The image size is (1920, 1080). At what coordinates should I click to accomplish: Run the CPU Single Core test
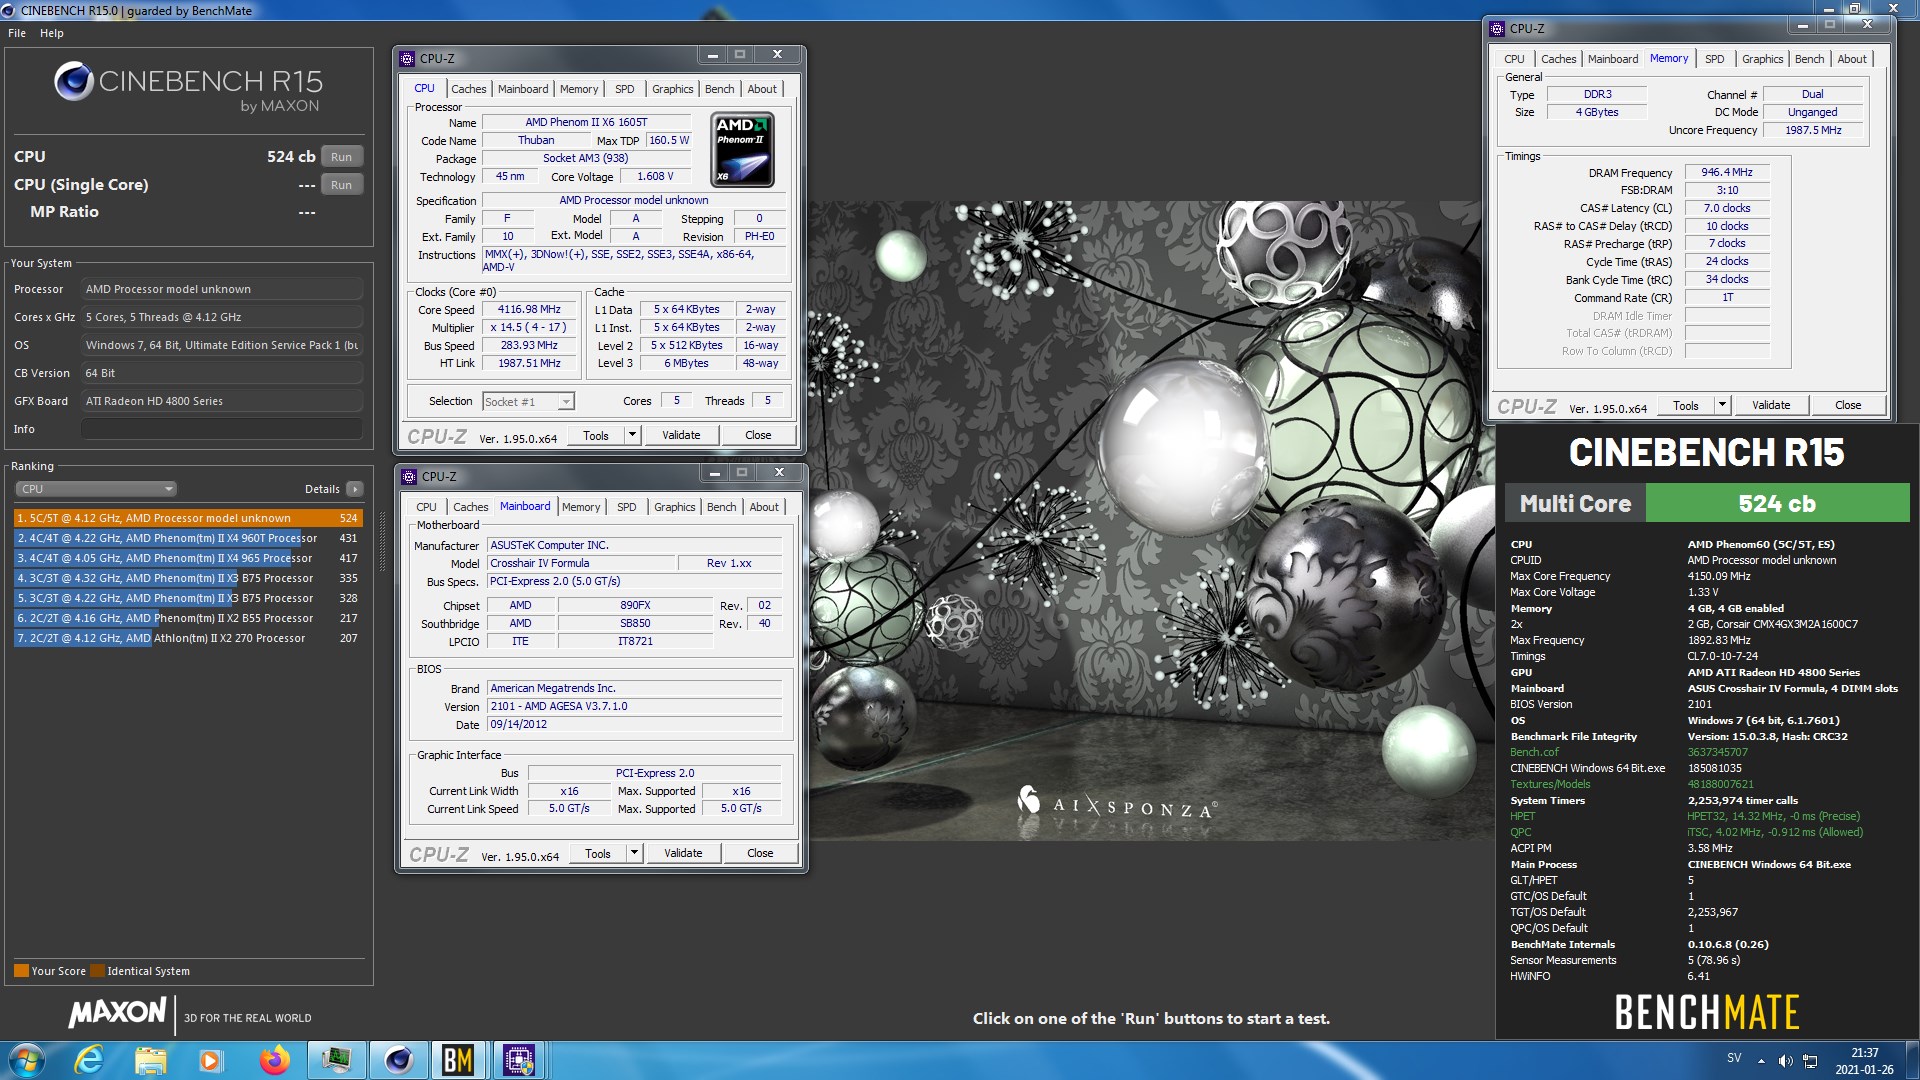342,185
